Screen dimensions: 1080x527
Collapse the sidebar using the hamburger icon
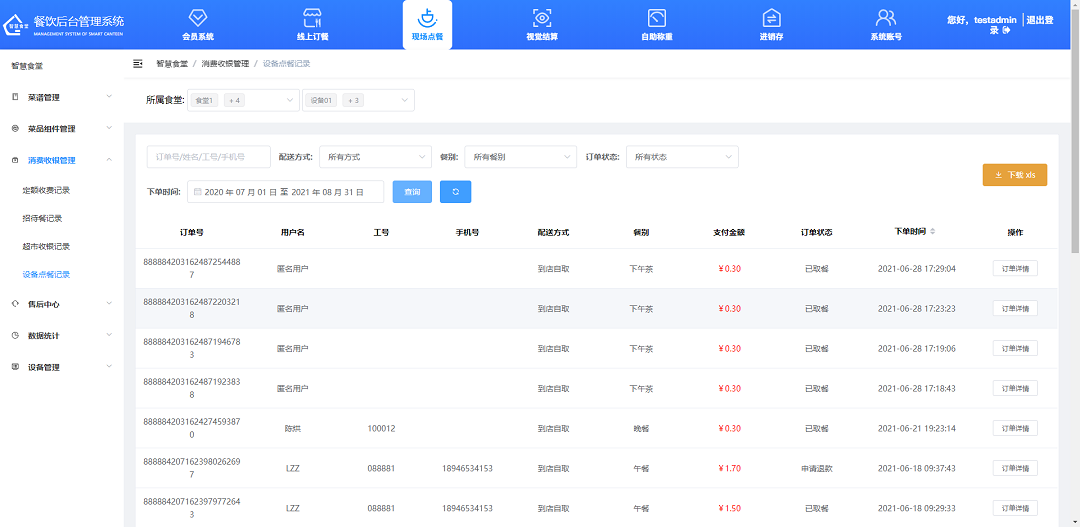(x=138, y=63)
